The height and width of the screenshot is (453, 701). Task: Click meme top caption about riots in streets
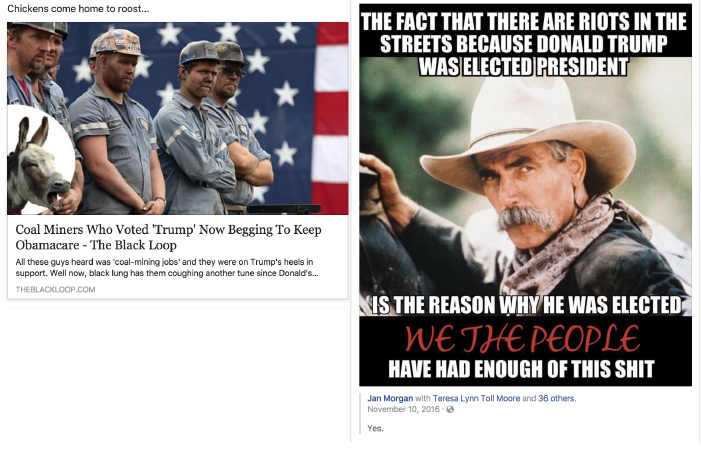(524, 44)
